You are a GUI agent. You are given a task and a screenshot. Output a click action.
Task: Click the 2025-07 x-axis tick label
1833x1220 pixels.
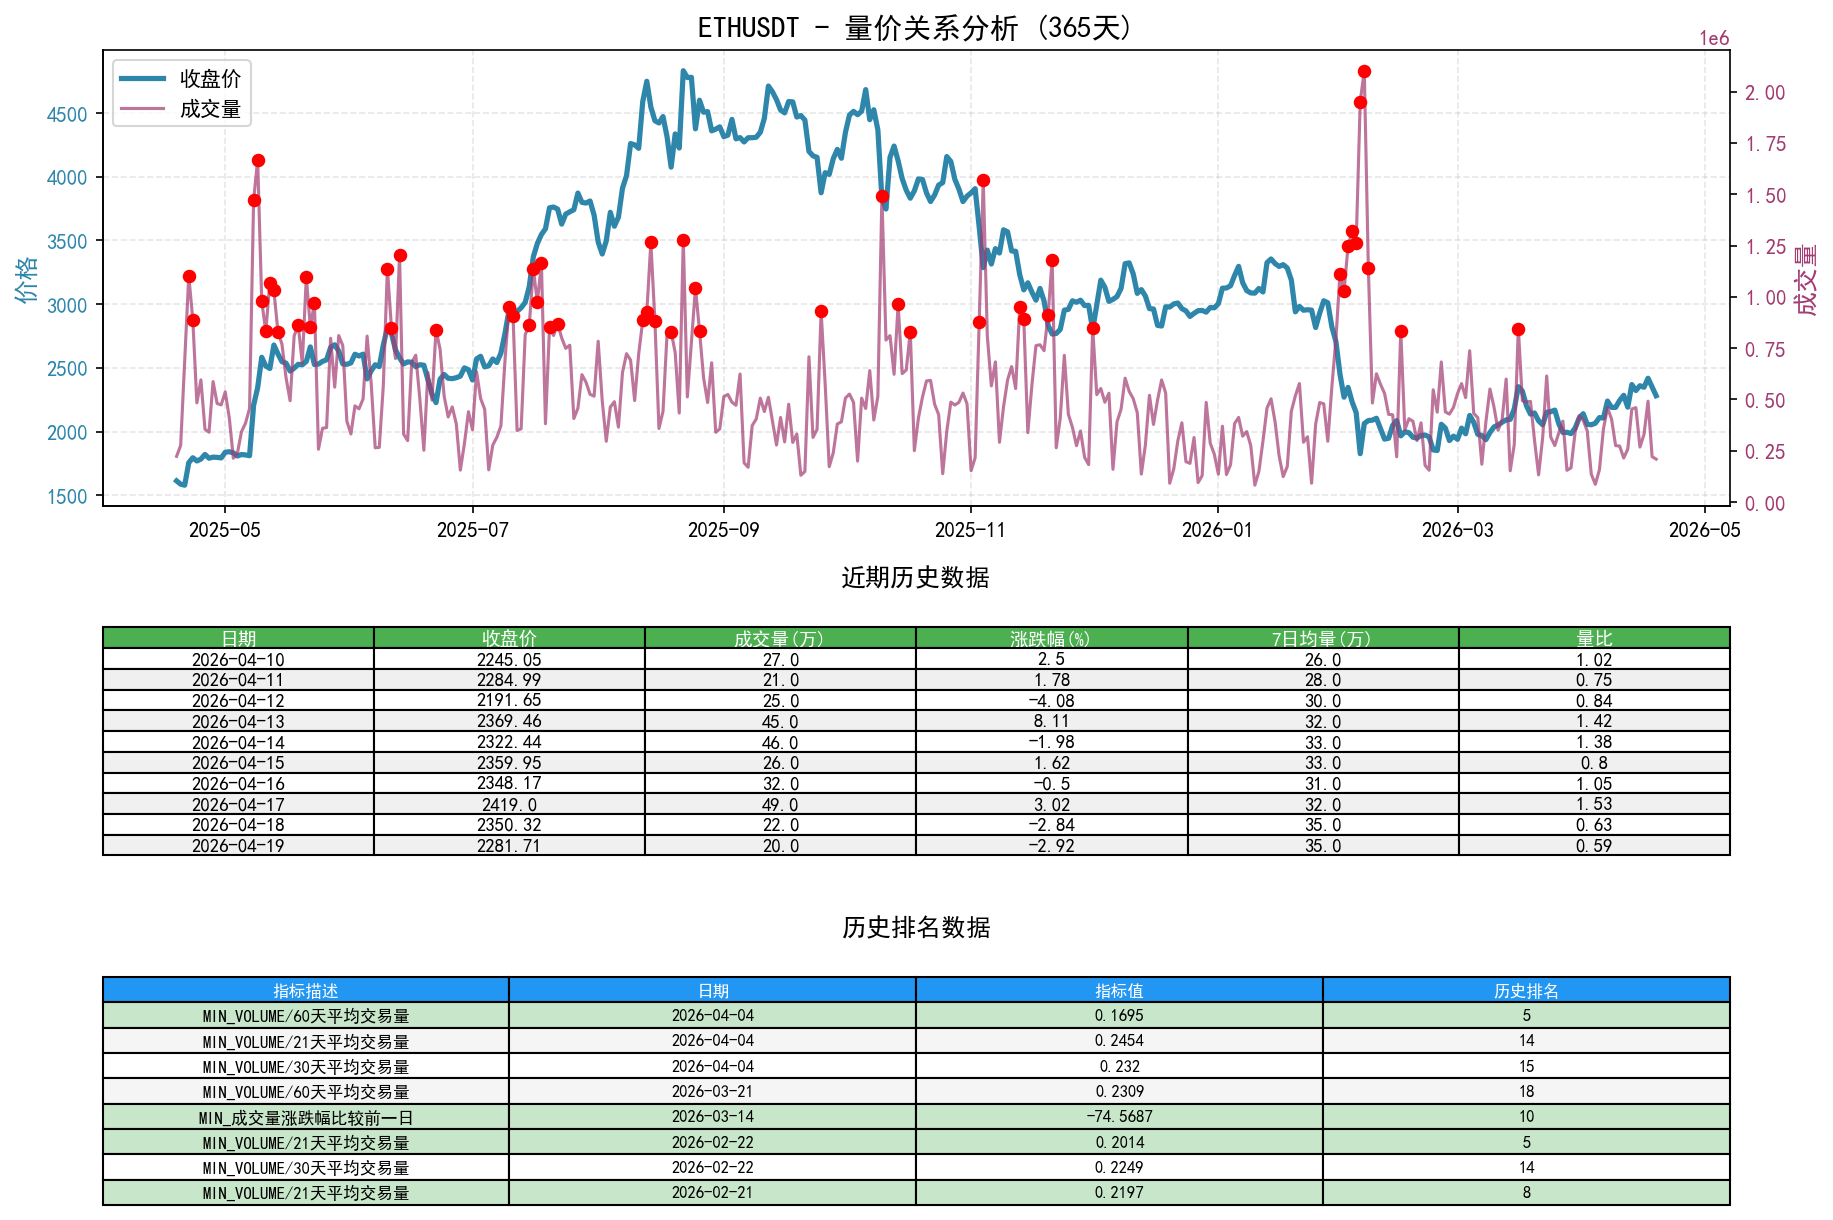(472, 530)
